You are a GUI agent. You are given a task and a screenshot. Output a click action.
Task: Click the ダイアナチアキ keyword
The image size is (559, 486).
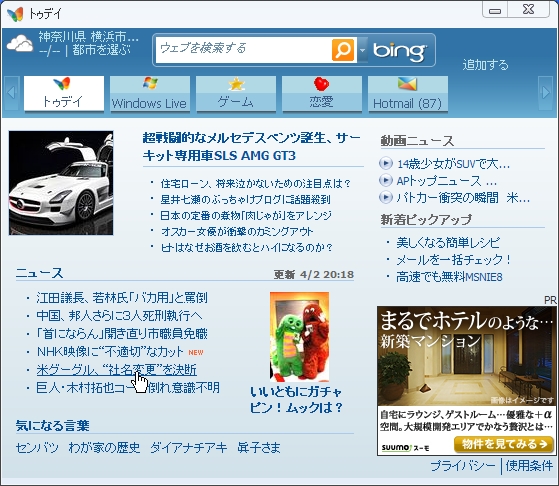pos(189,447)
